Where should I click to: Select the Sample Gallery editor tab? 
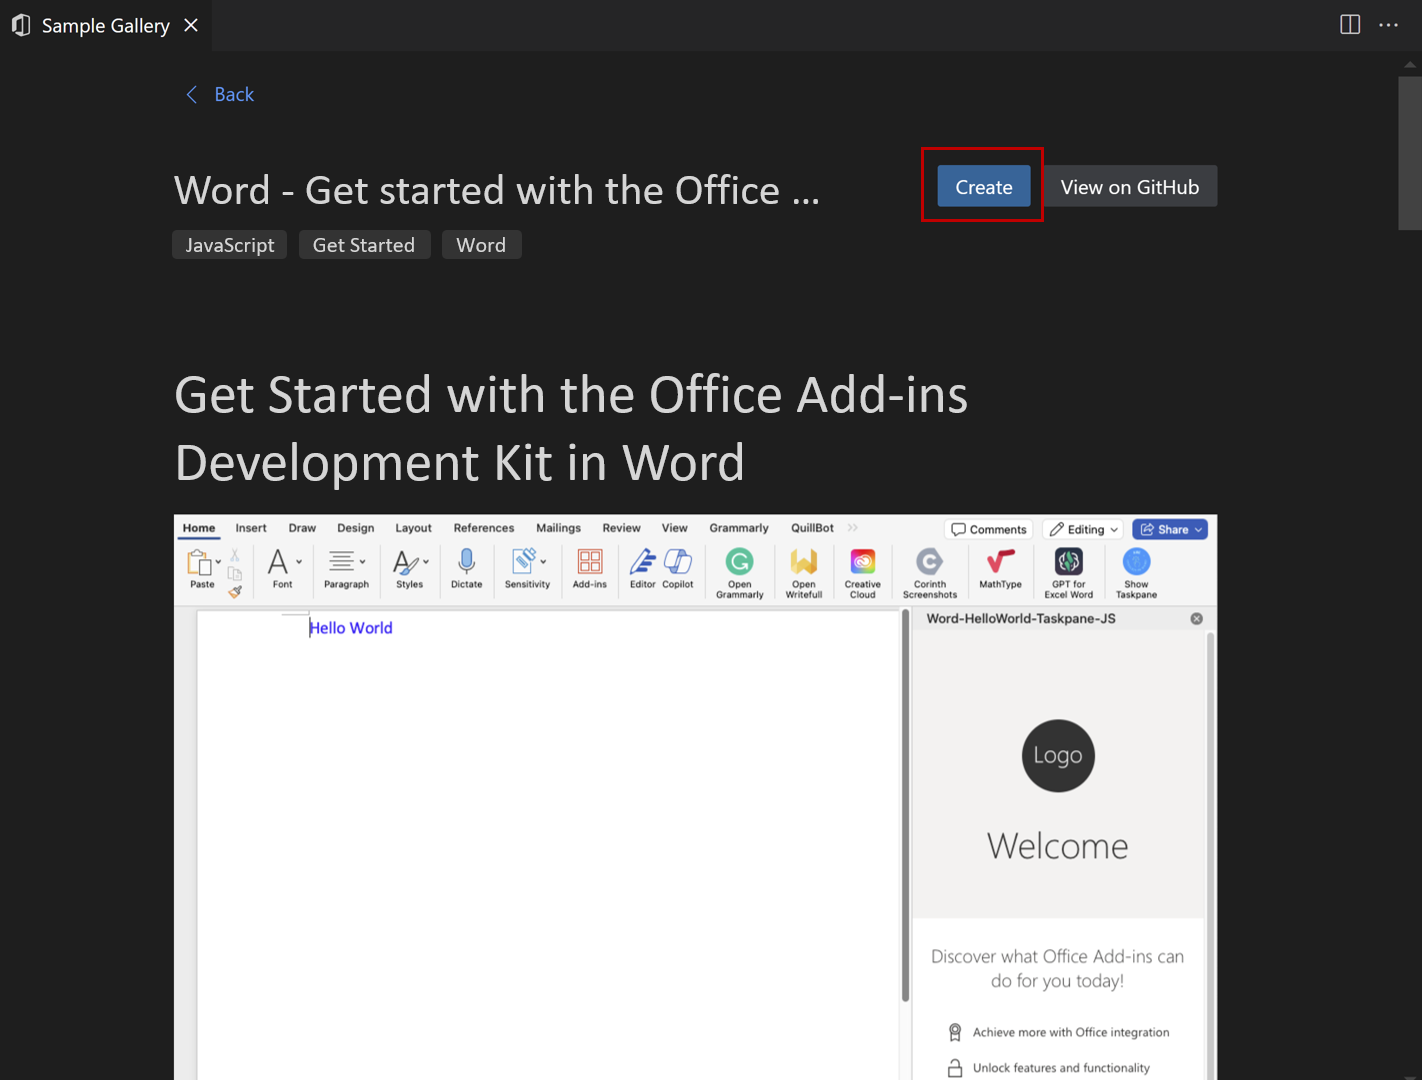pyautogui.click(x=105, y=25)
